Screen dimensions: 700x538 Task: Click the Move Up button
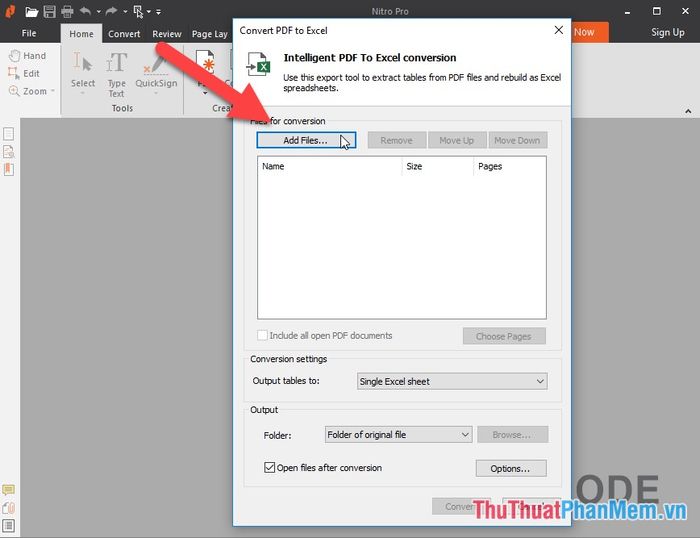click(457, 140)
